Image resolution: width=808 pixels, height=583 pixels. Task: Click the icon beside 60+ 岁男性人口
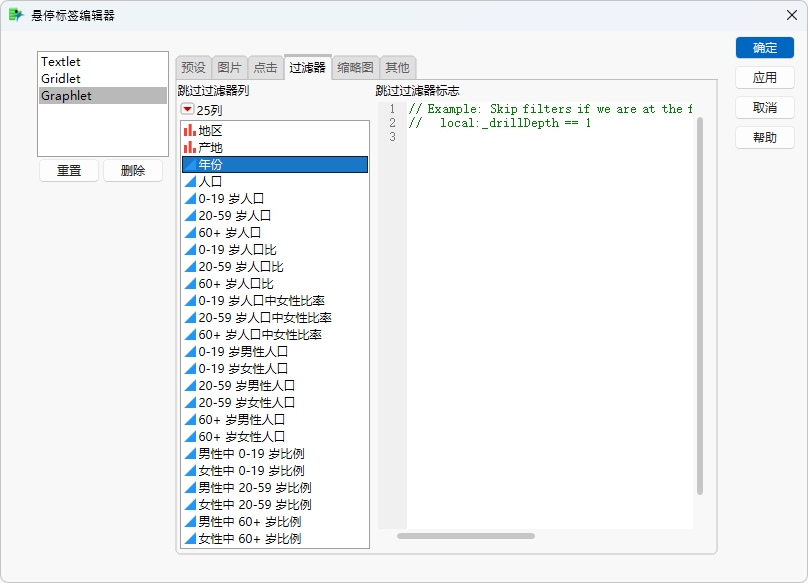pyautogui.click(x=190, y=420)
